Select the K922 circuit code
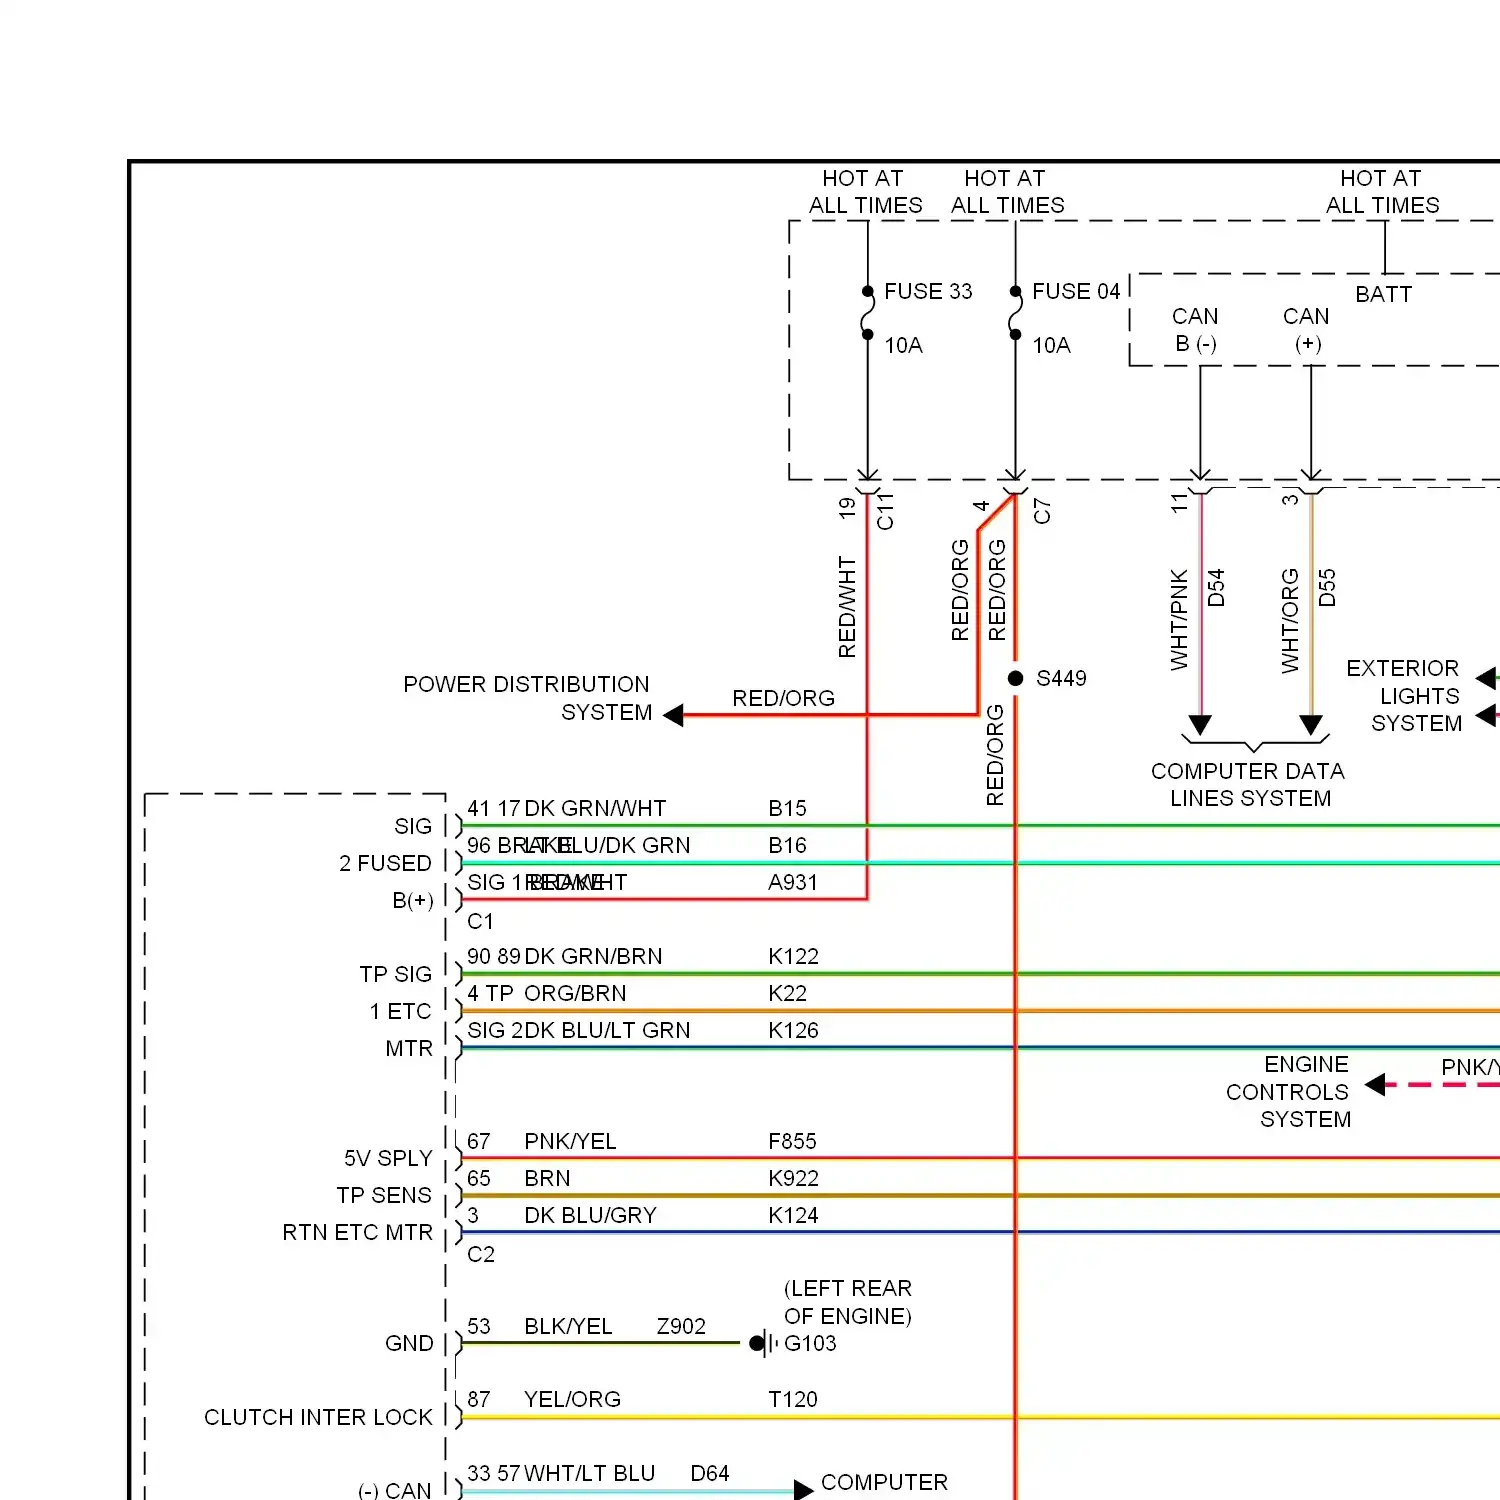 (793, 1178)
